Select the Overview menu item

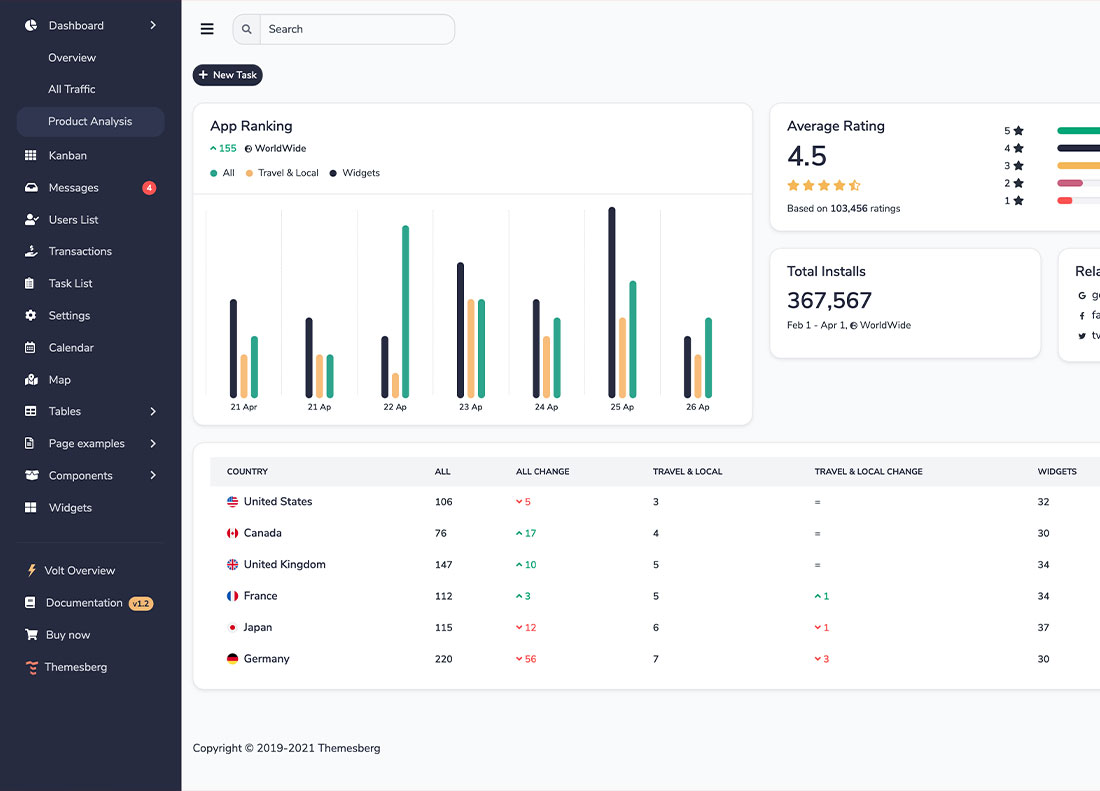point(72,58)
